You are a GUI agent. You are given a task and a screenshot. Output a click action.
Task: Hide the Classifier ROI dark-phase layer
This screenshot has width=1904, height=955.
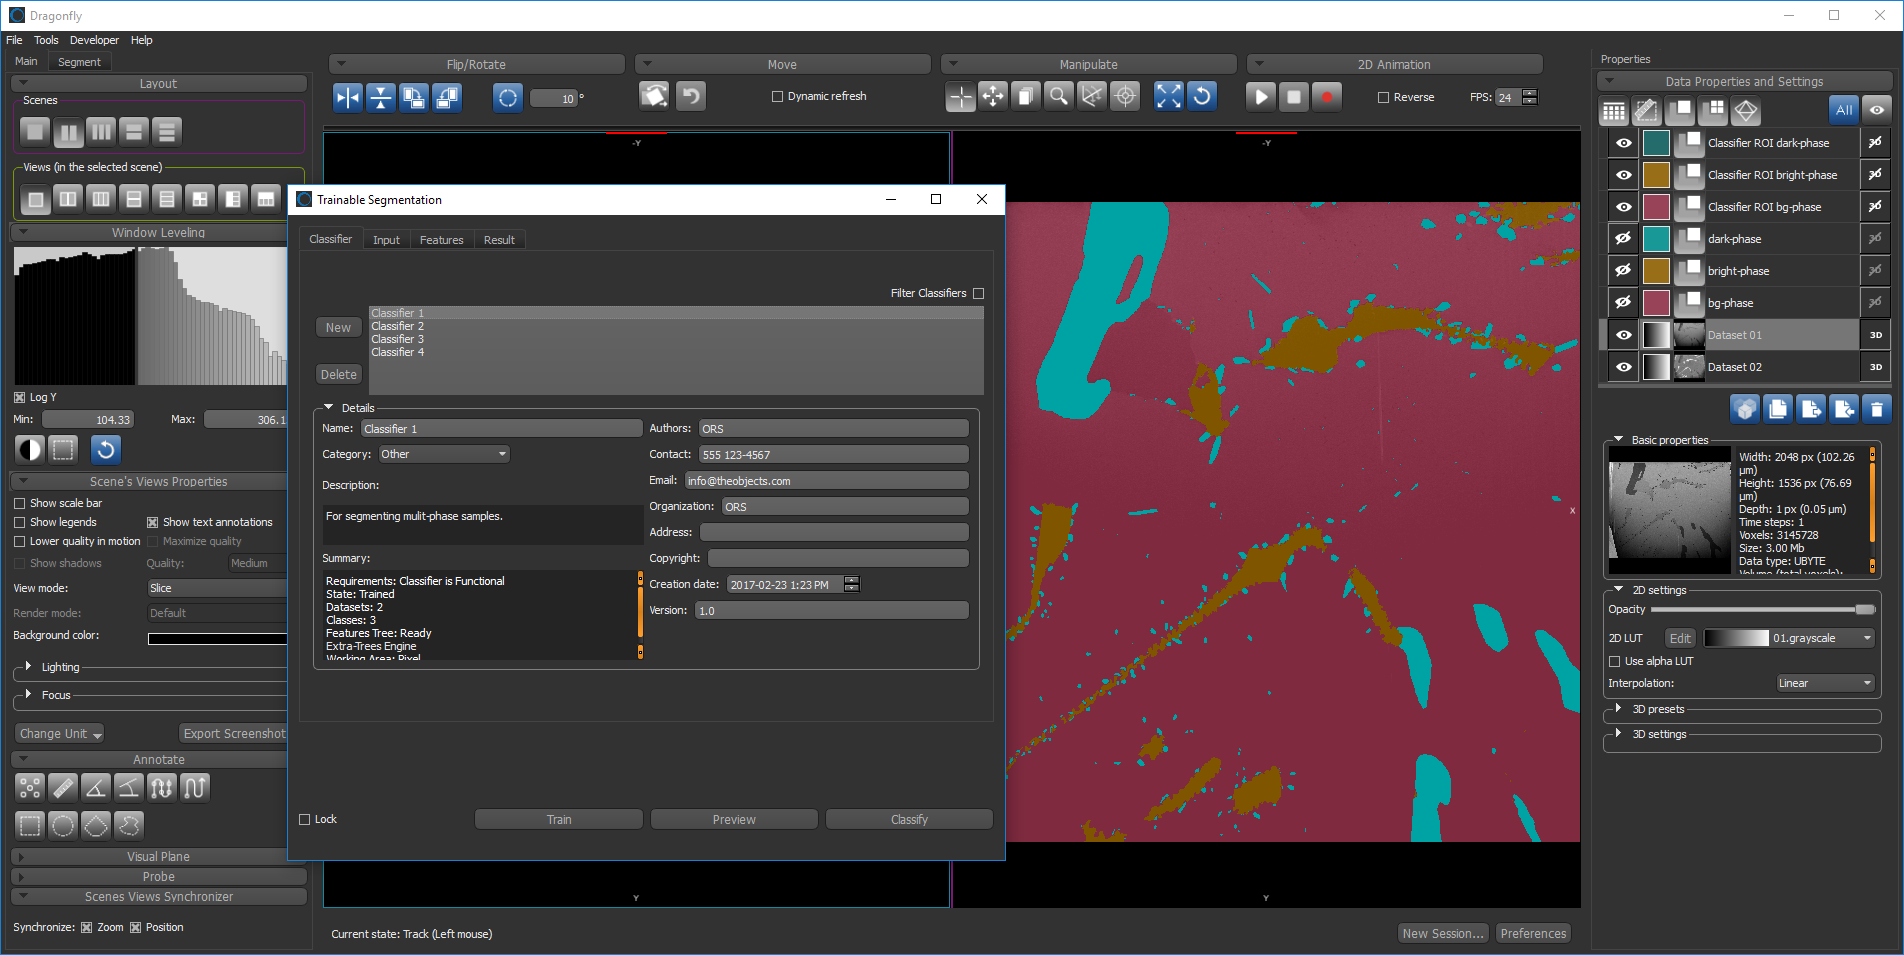(1623, 143)
